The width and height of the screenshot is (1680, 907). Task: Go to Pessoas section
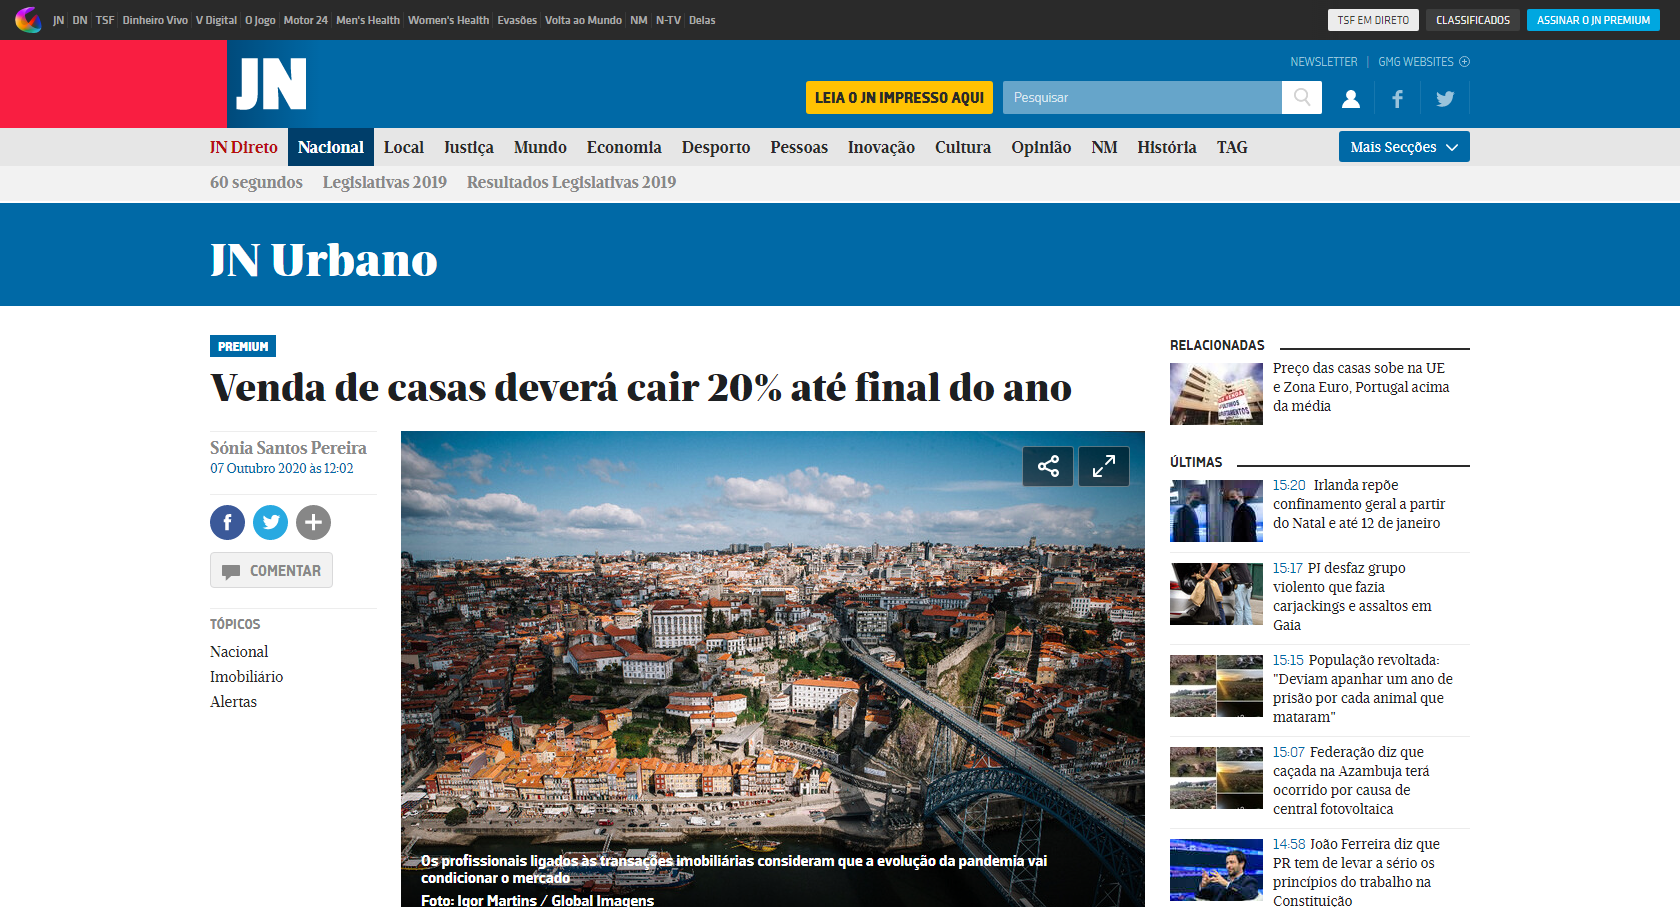(799, 147)
